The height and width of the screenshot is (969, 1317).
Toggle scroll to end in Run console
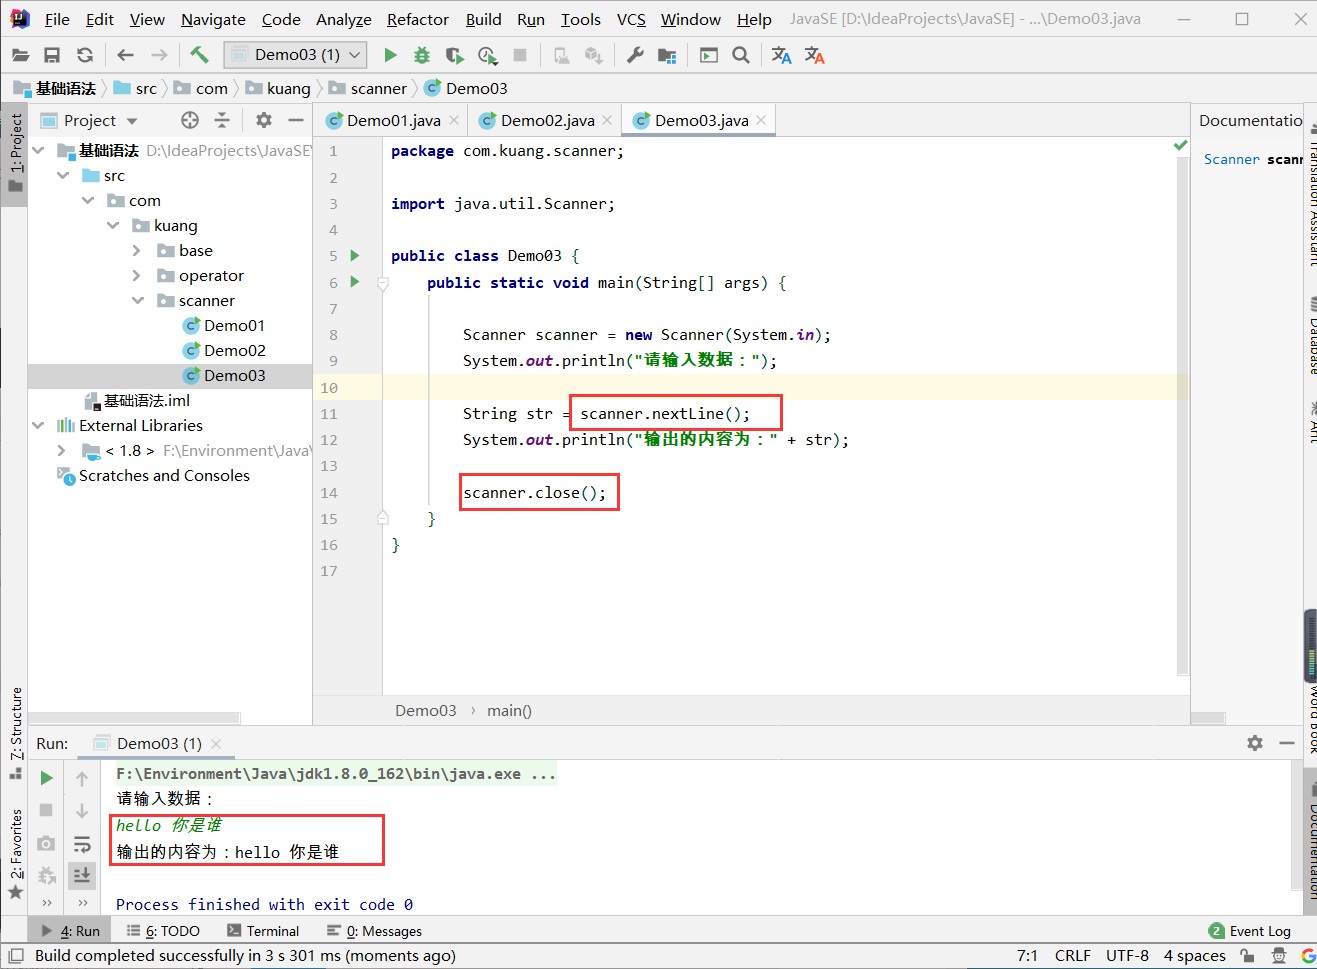tap(82, 875)
